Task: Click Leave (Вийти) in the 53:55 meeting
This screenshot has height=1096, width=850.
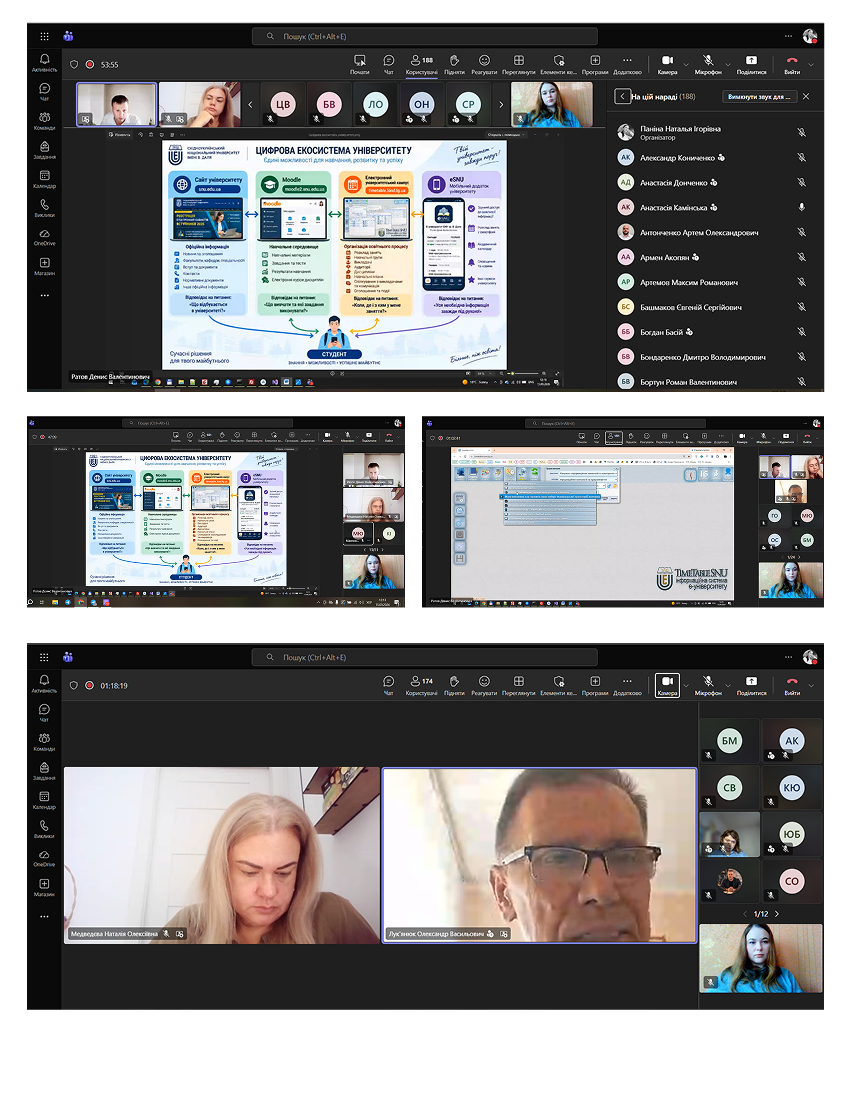Action: (x=792, y=64)
